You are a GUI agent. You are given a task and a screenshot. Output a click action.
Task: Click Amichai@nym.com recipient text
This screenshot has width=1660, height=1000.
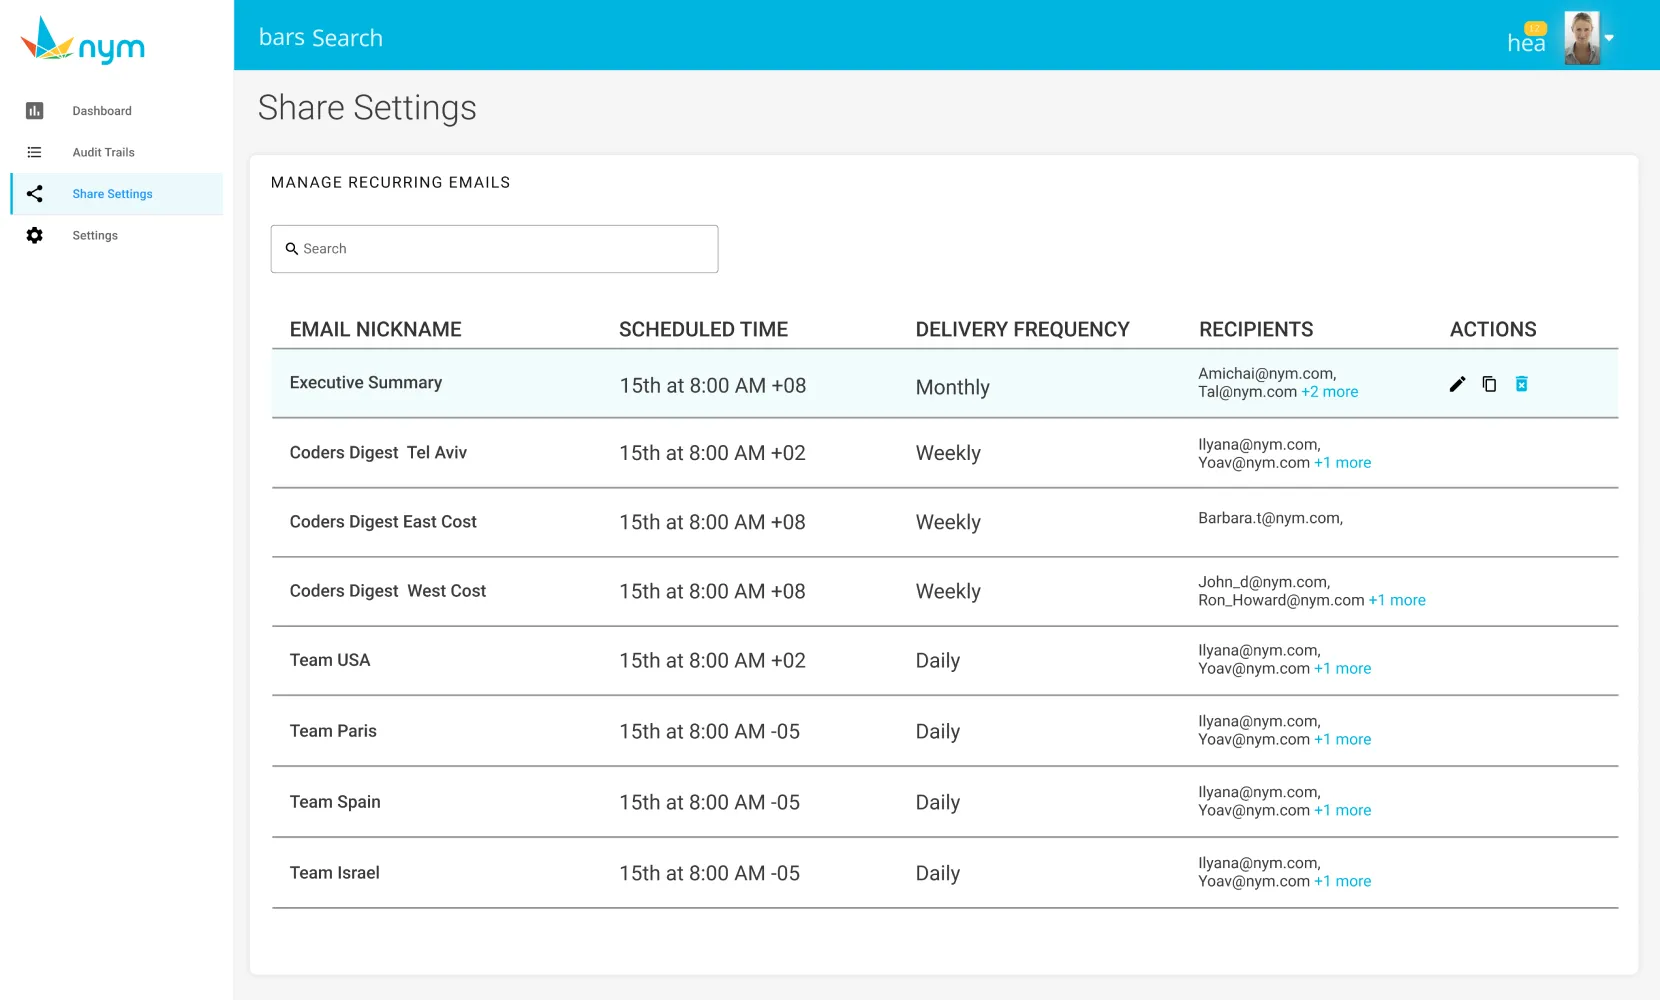(1267, 374)
